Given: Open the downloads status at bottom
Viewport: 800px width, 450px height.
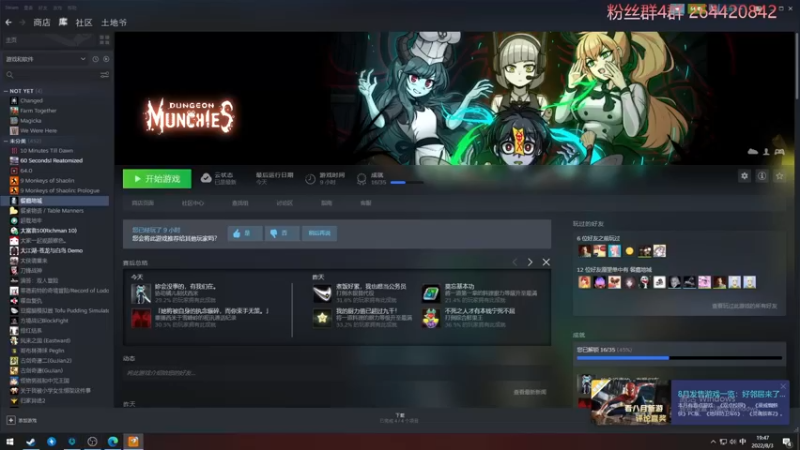Looking at the screenshot, I should tap(399, 418).
